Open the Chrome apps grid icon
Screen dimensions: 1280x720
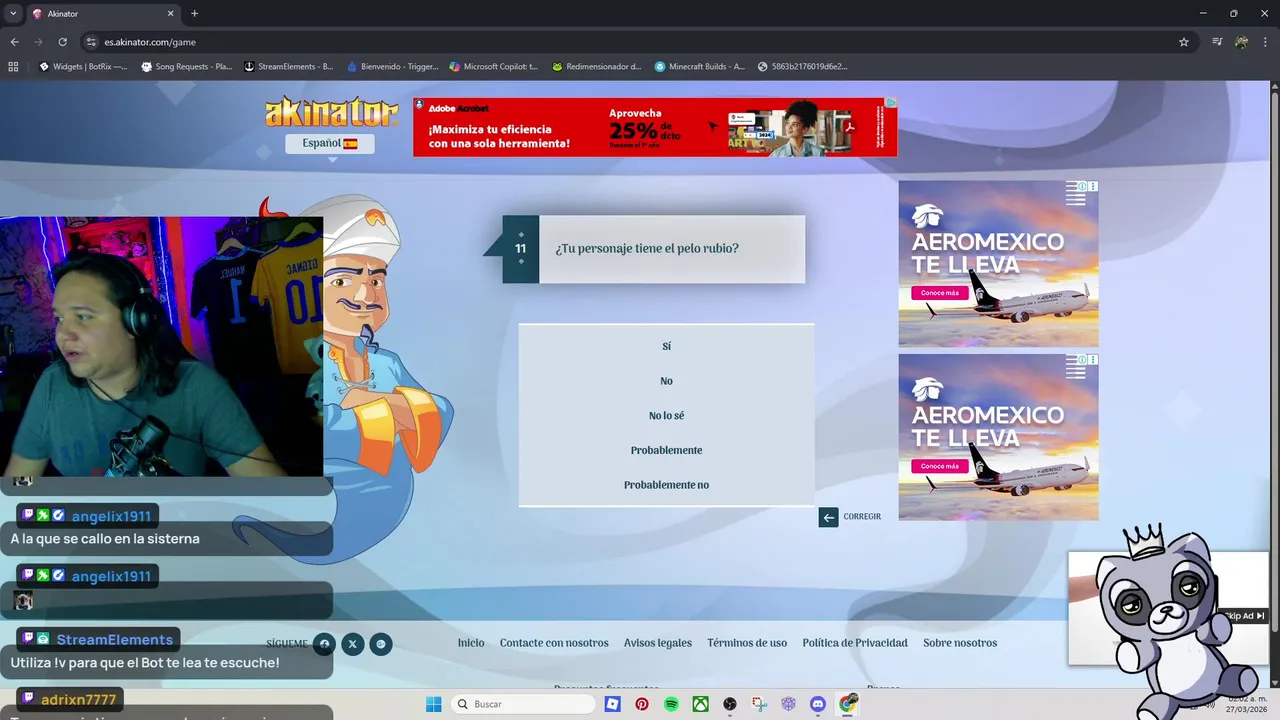(x=13, y=67)
